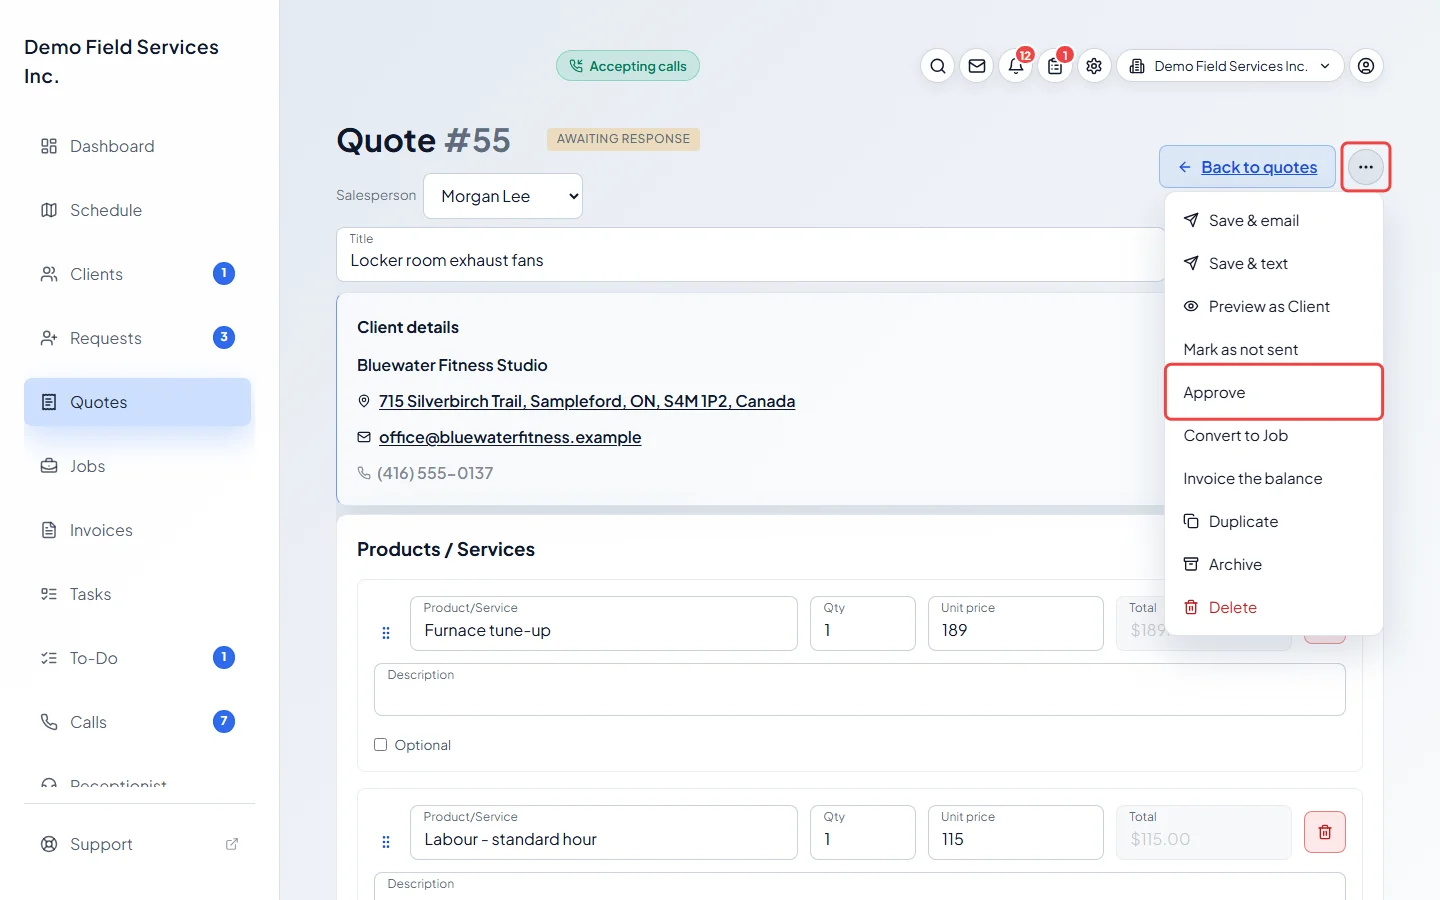Toggle Optional checkbox for Furnace tune-up

tap(380, 744)
